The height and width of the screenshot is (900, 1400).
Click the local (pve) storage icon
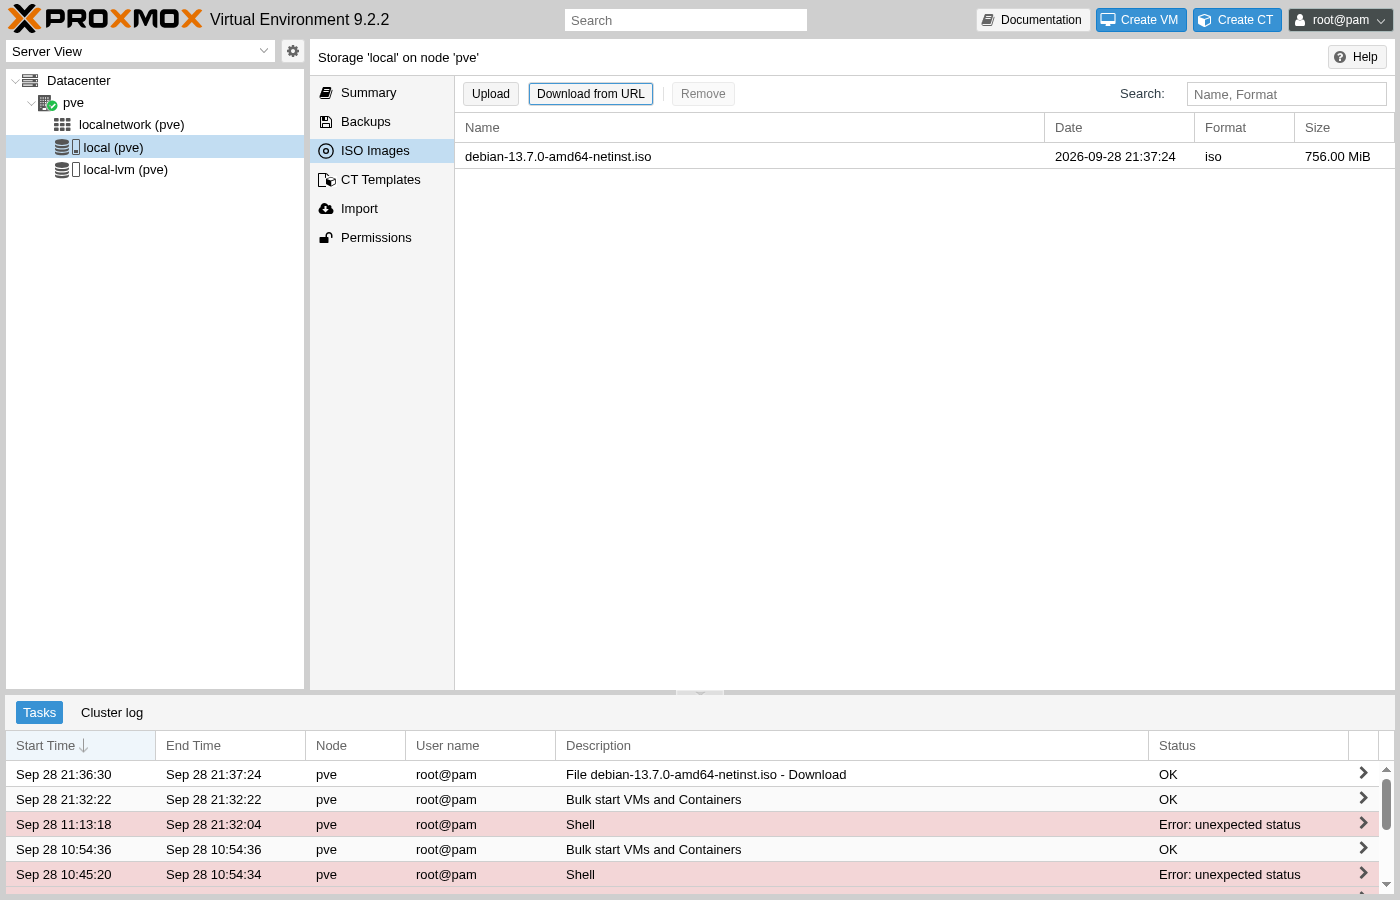67,147
